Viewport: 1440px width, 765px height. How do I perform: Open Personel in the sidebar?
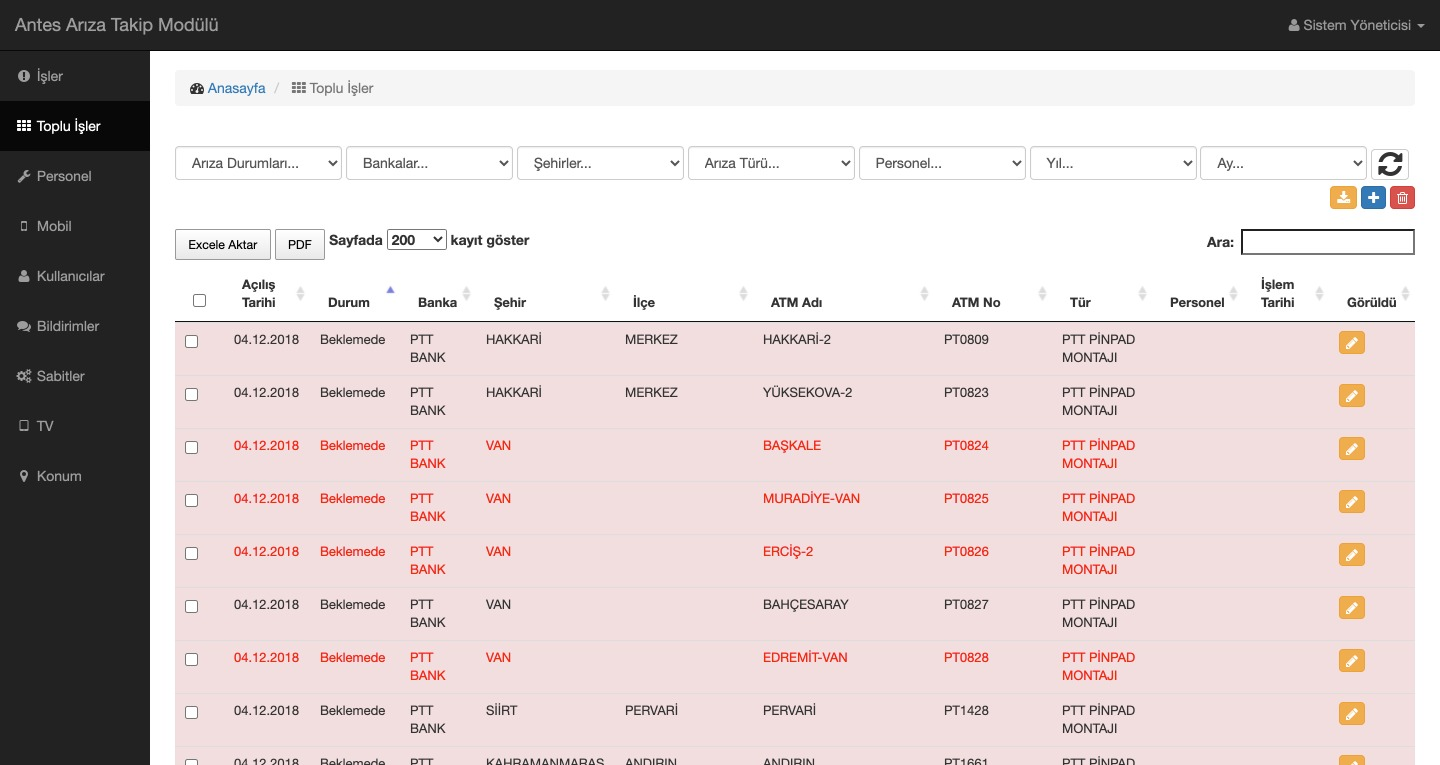tap(64, 176)
